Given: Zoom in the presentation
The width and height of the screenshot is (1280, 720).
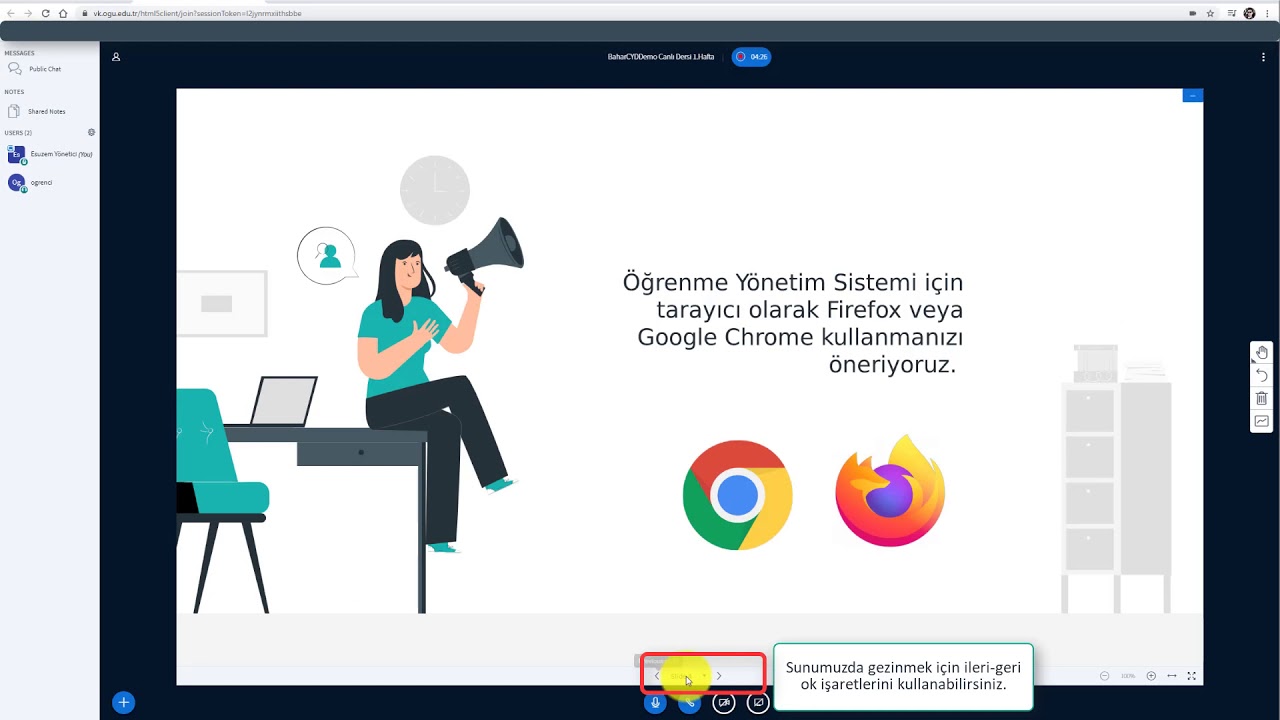Looking at the screenshot, I should click(1151, 676).
